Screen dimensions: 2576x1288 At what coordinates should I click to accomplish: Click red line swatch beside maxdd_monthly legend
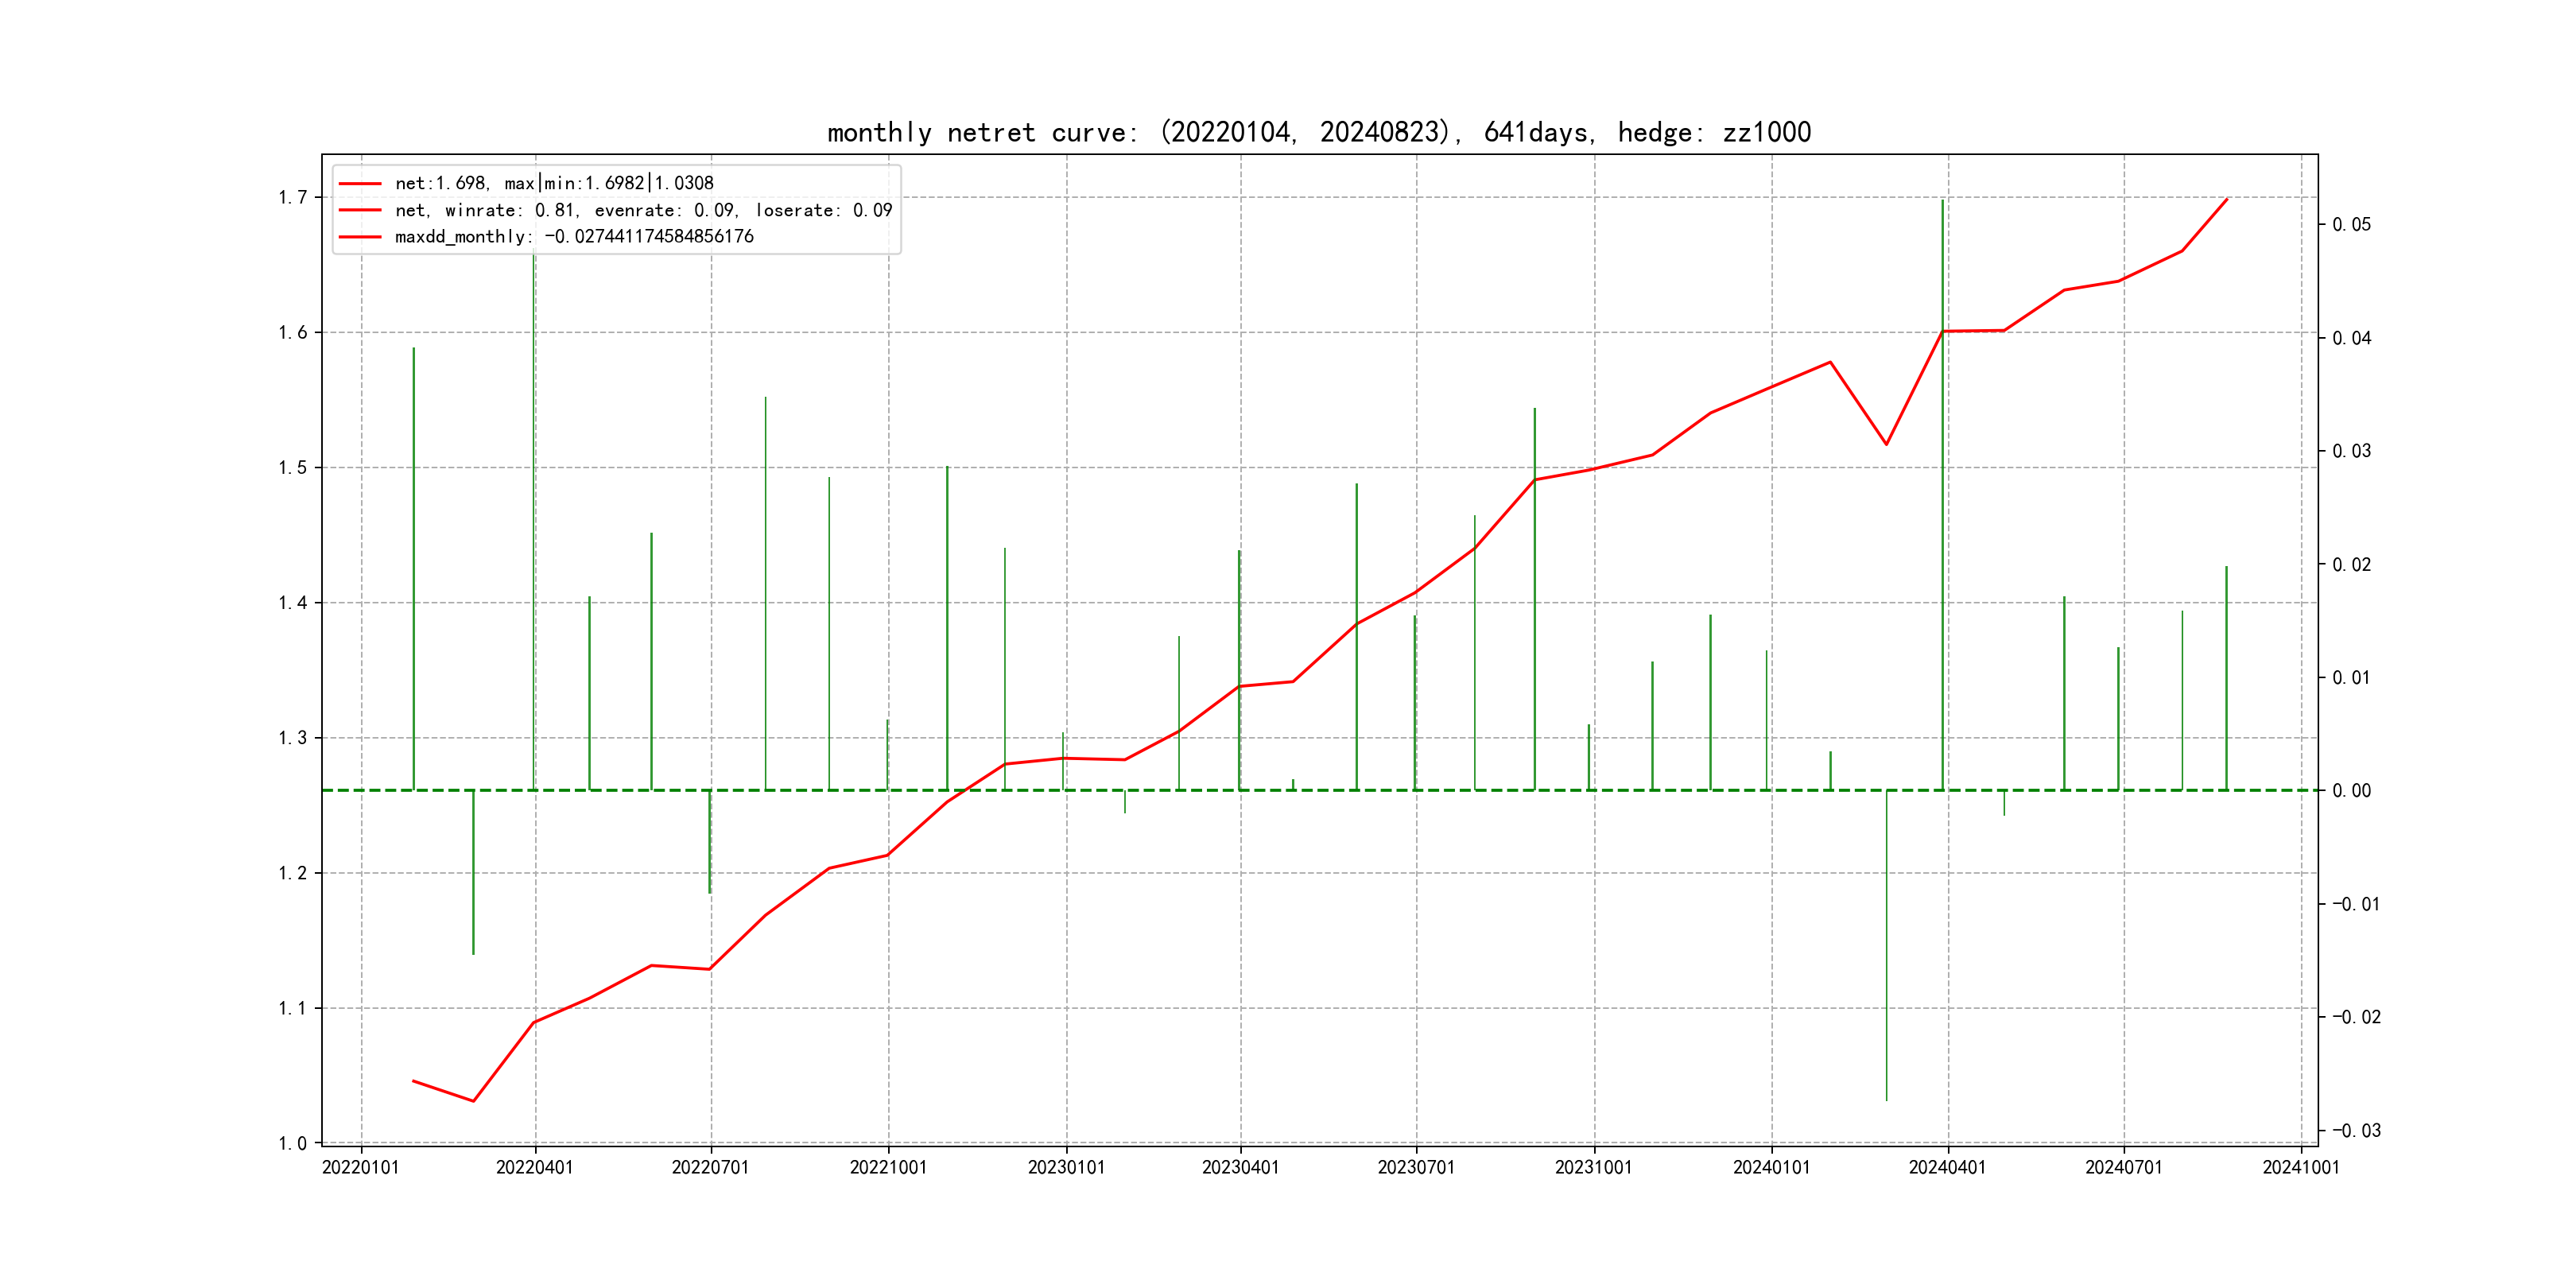pyautogui.click(x=360, y=237)
